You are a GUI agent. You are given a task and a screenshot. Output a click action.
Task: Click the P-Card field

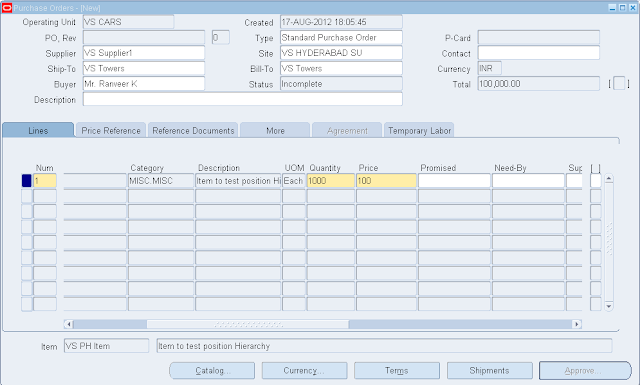point(538,38)
